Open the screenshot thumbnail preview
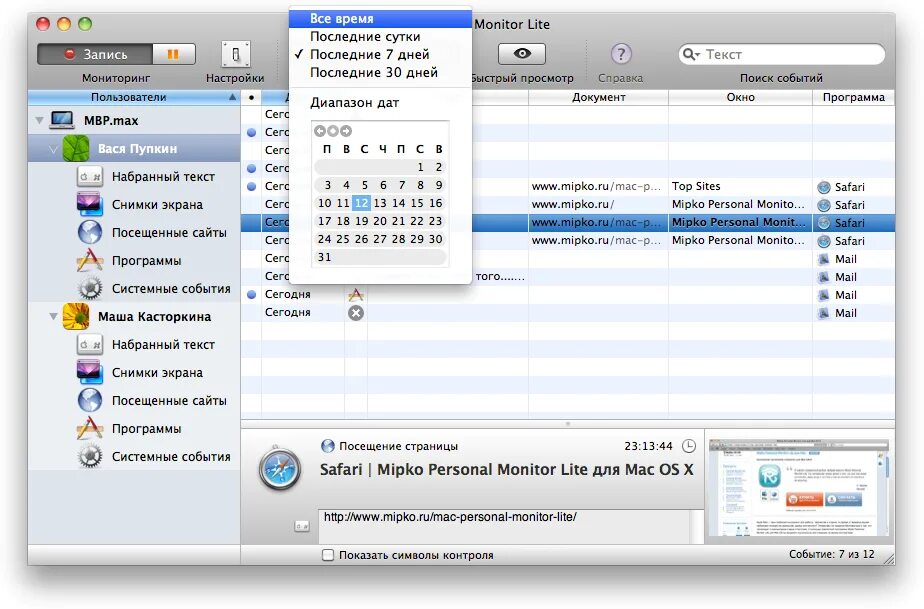Screen dimensions: 924x609 (799, 487)
